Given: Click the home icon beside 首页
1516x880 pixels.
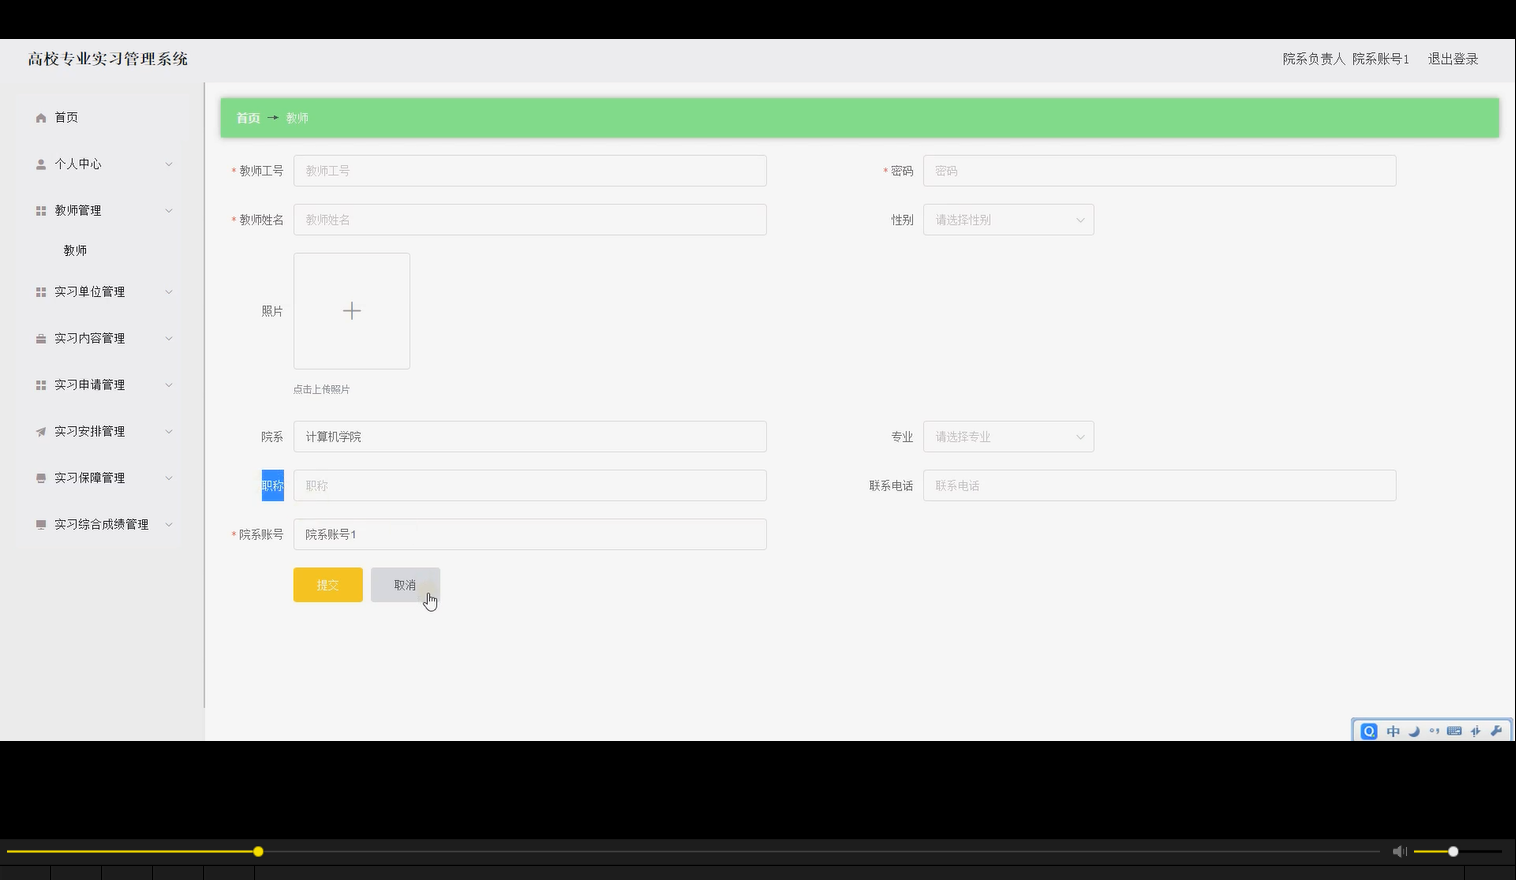Looking at the screenshot, I should [41, 118].
